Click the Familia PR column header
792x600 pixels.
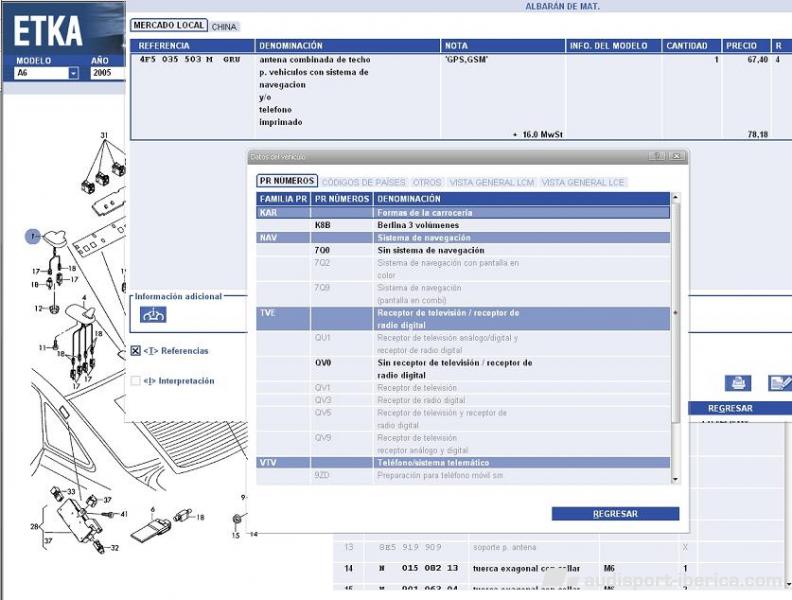coord(283,198)
